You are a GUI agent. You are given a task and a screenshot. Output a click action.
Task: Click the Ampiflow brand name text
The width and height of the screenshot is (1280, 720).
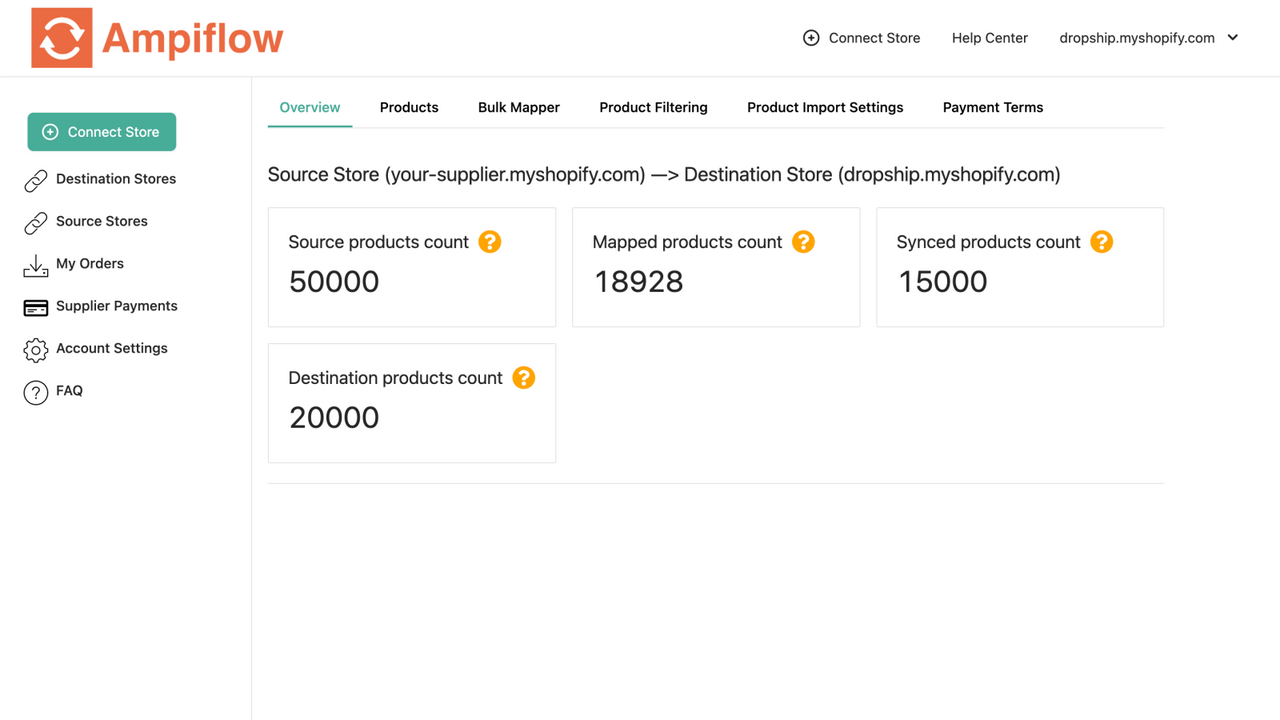[193, 39]
